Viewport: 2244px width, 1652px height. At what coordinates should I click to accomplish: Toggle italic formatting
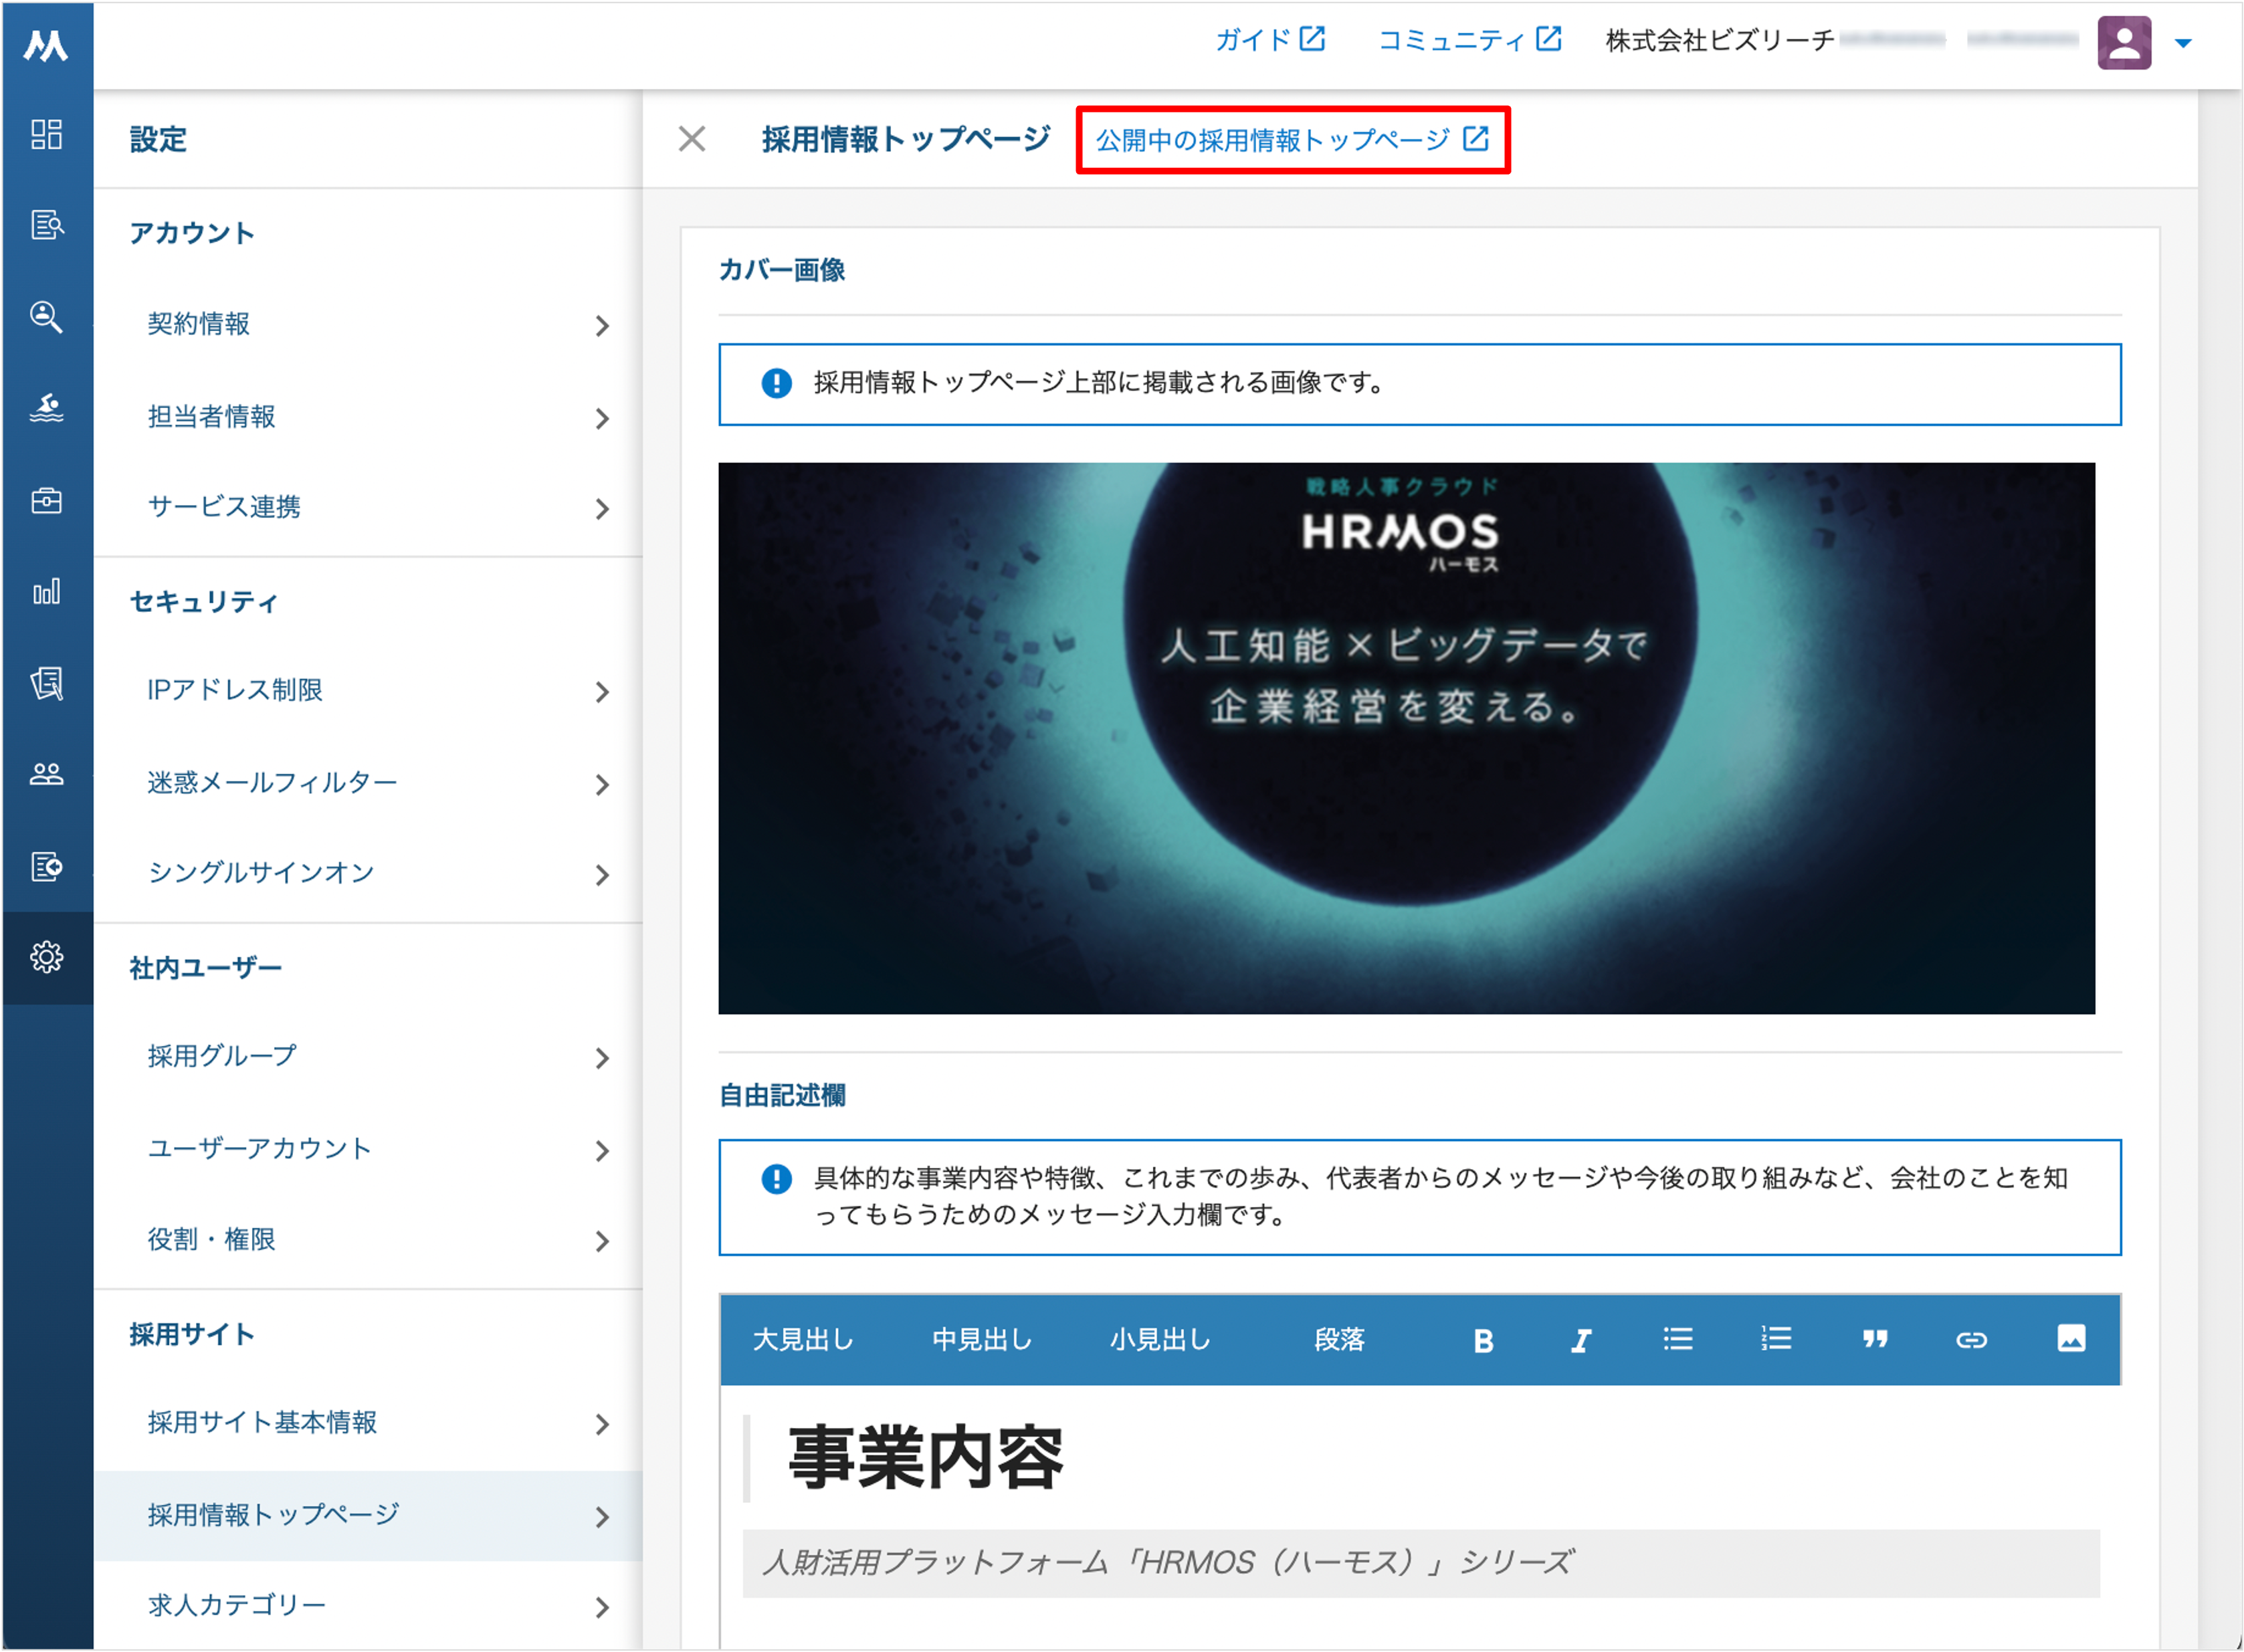1580,1340
